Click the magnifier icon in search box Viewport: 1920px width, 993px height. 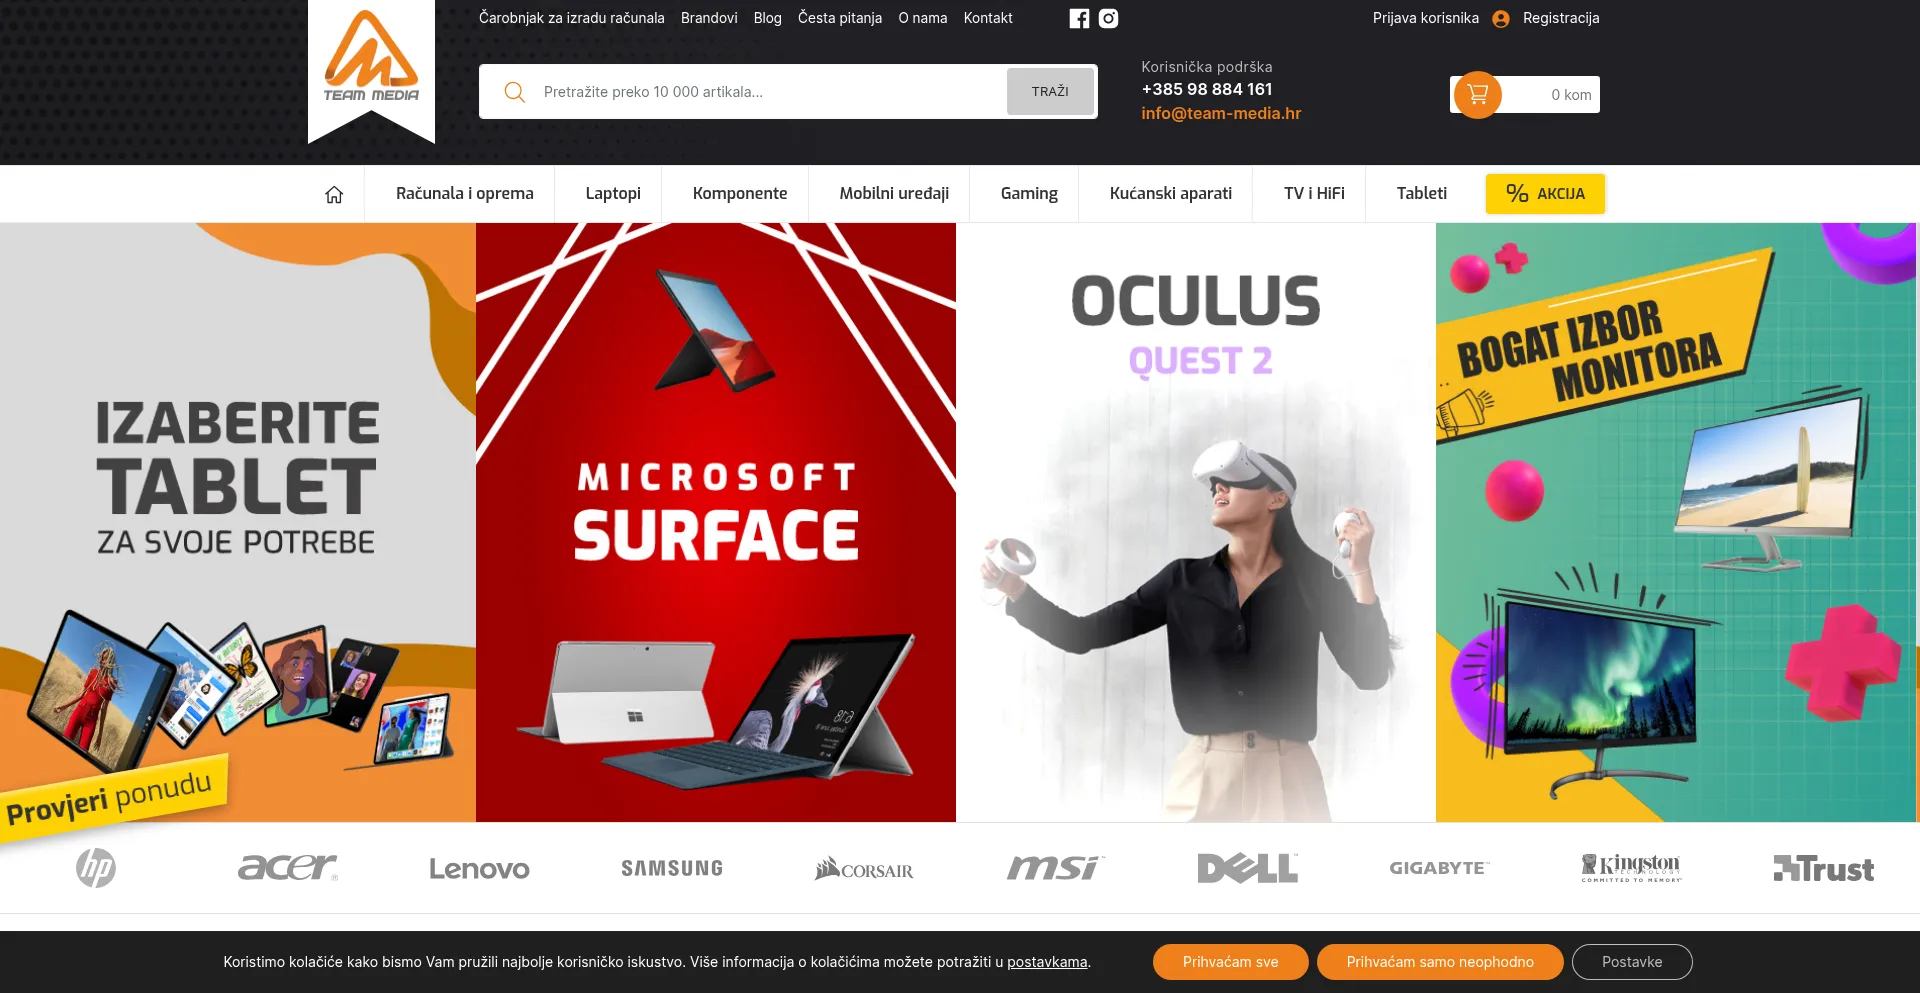pos(514,92)
